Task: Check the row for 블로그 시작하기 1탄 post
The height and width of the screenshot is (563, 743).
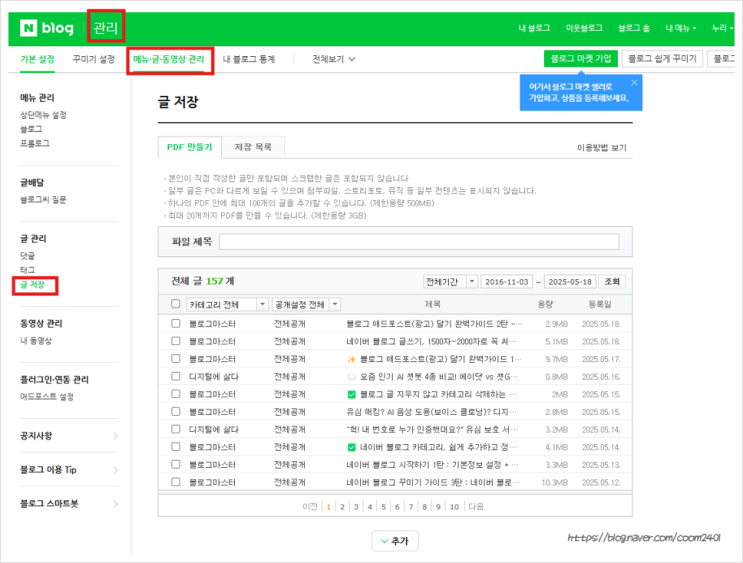Action: point(176,464)
